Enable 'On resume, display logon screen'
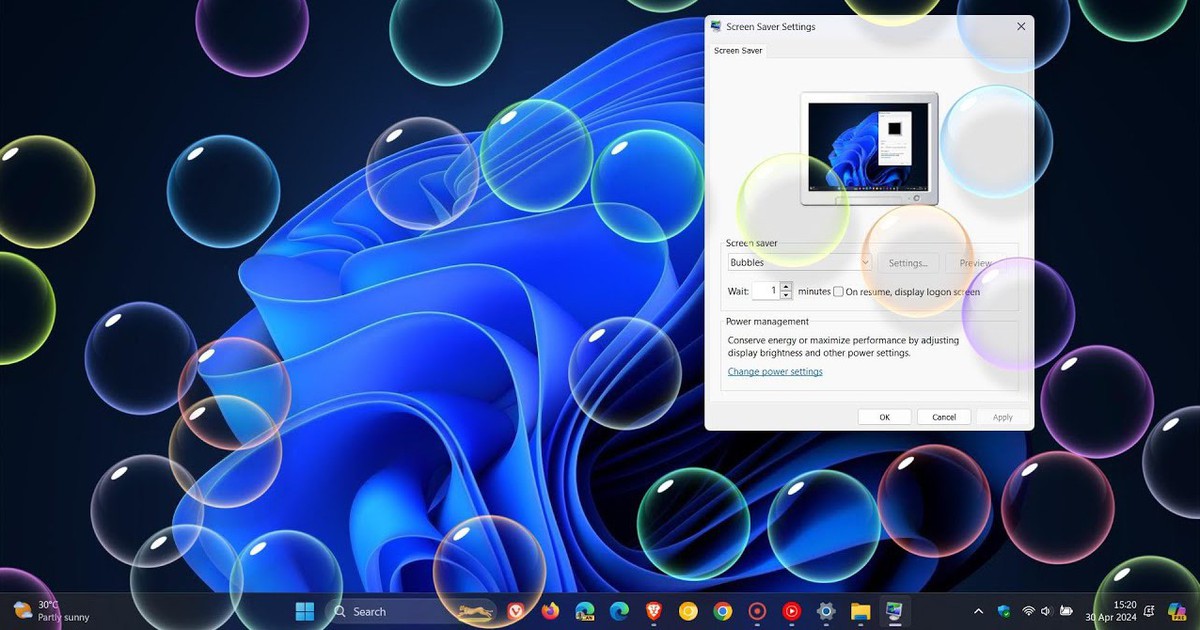This screenshot has height=630, width=1200. pos(837,291)
